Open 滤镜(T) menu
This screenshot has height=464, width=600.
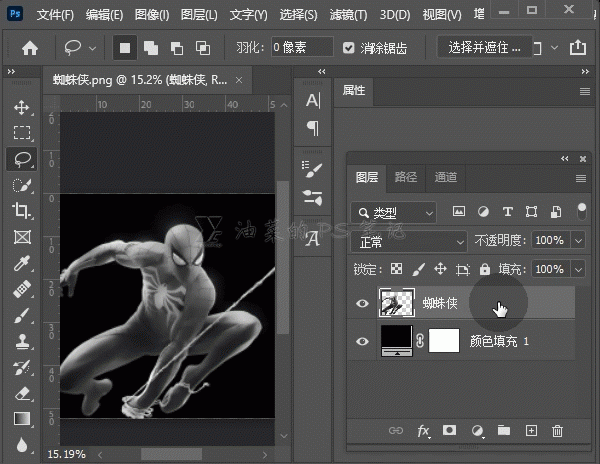tap(348, 15)
